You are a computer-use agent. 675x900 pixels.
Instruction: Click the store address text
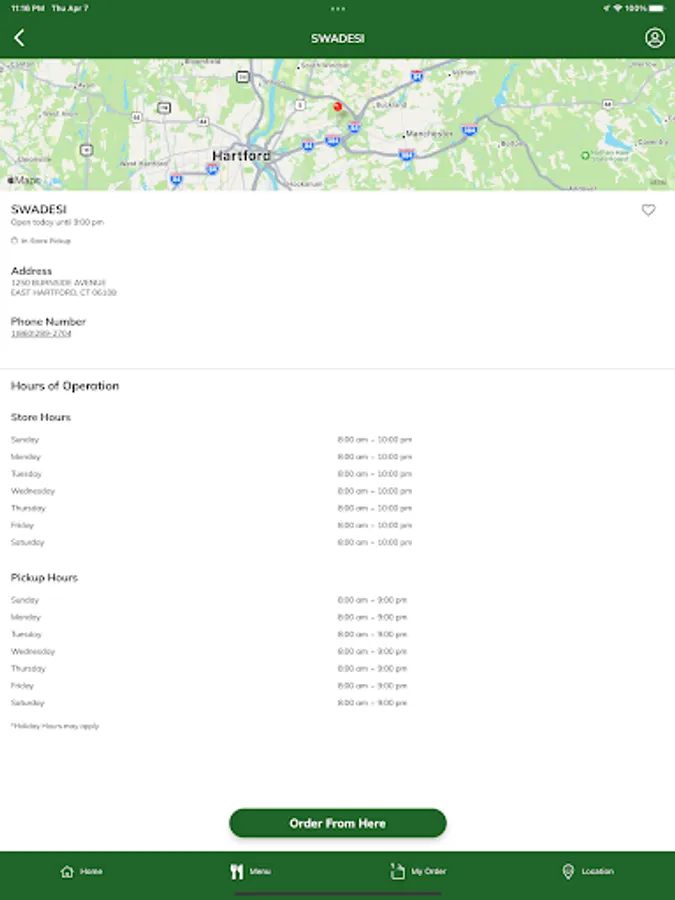(63, 288)
